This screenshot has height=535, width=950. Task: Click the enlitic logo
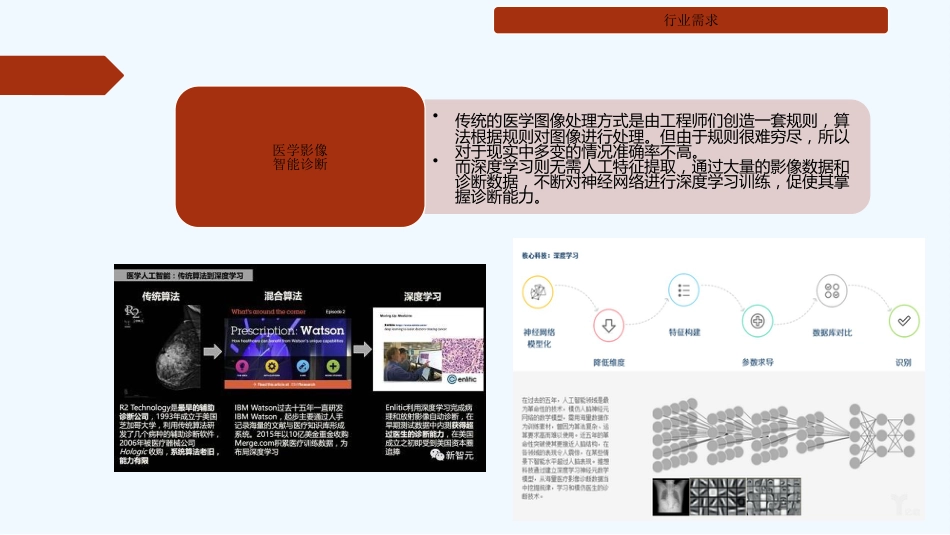[x=462, y=379]
